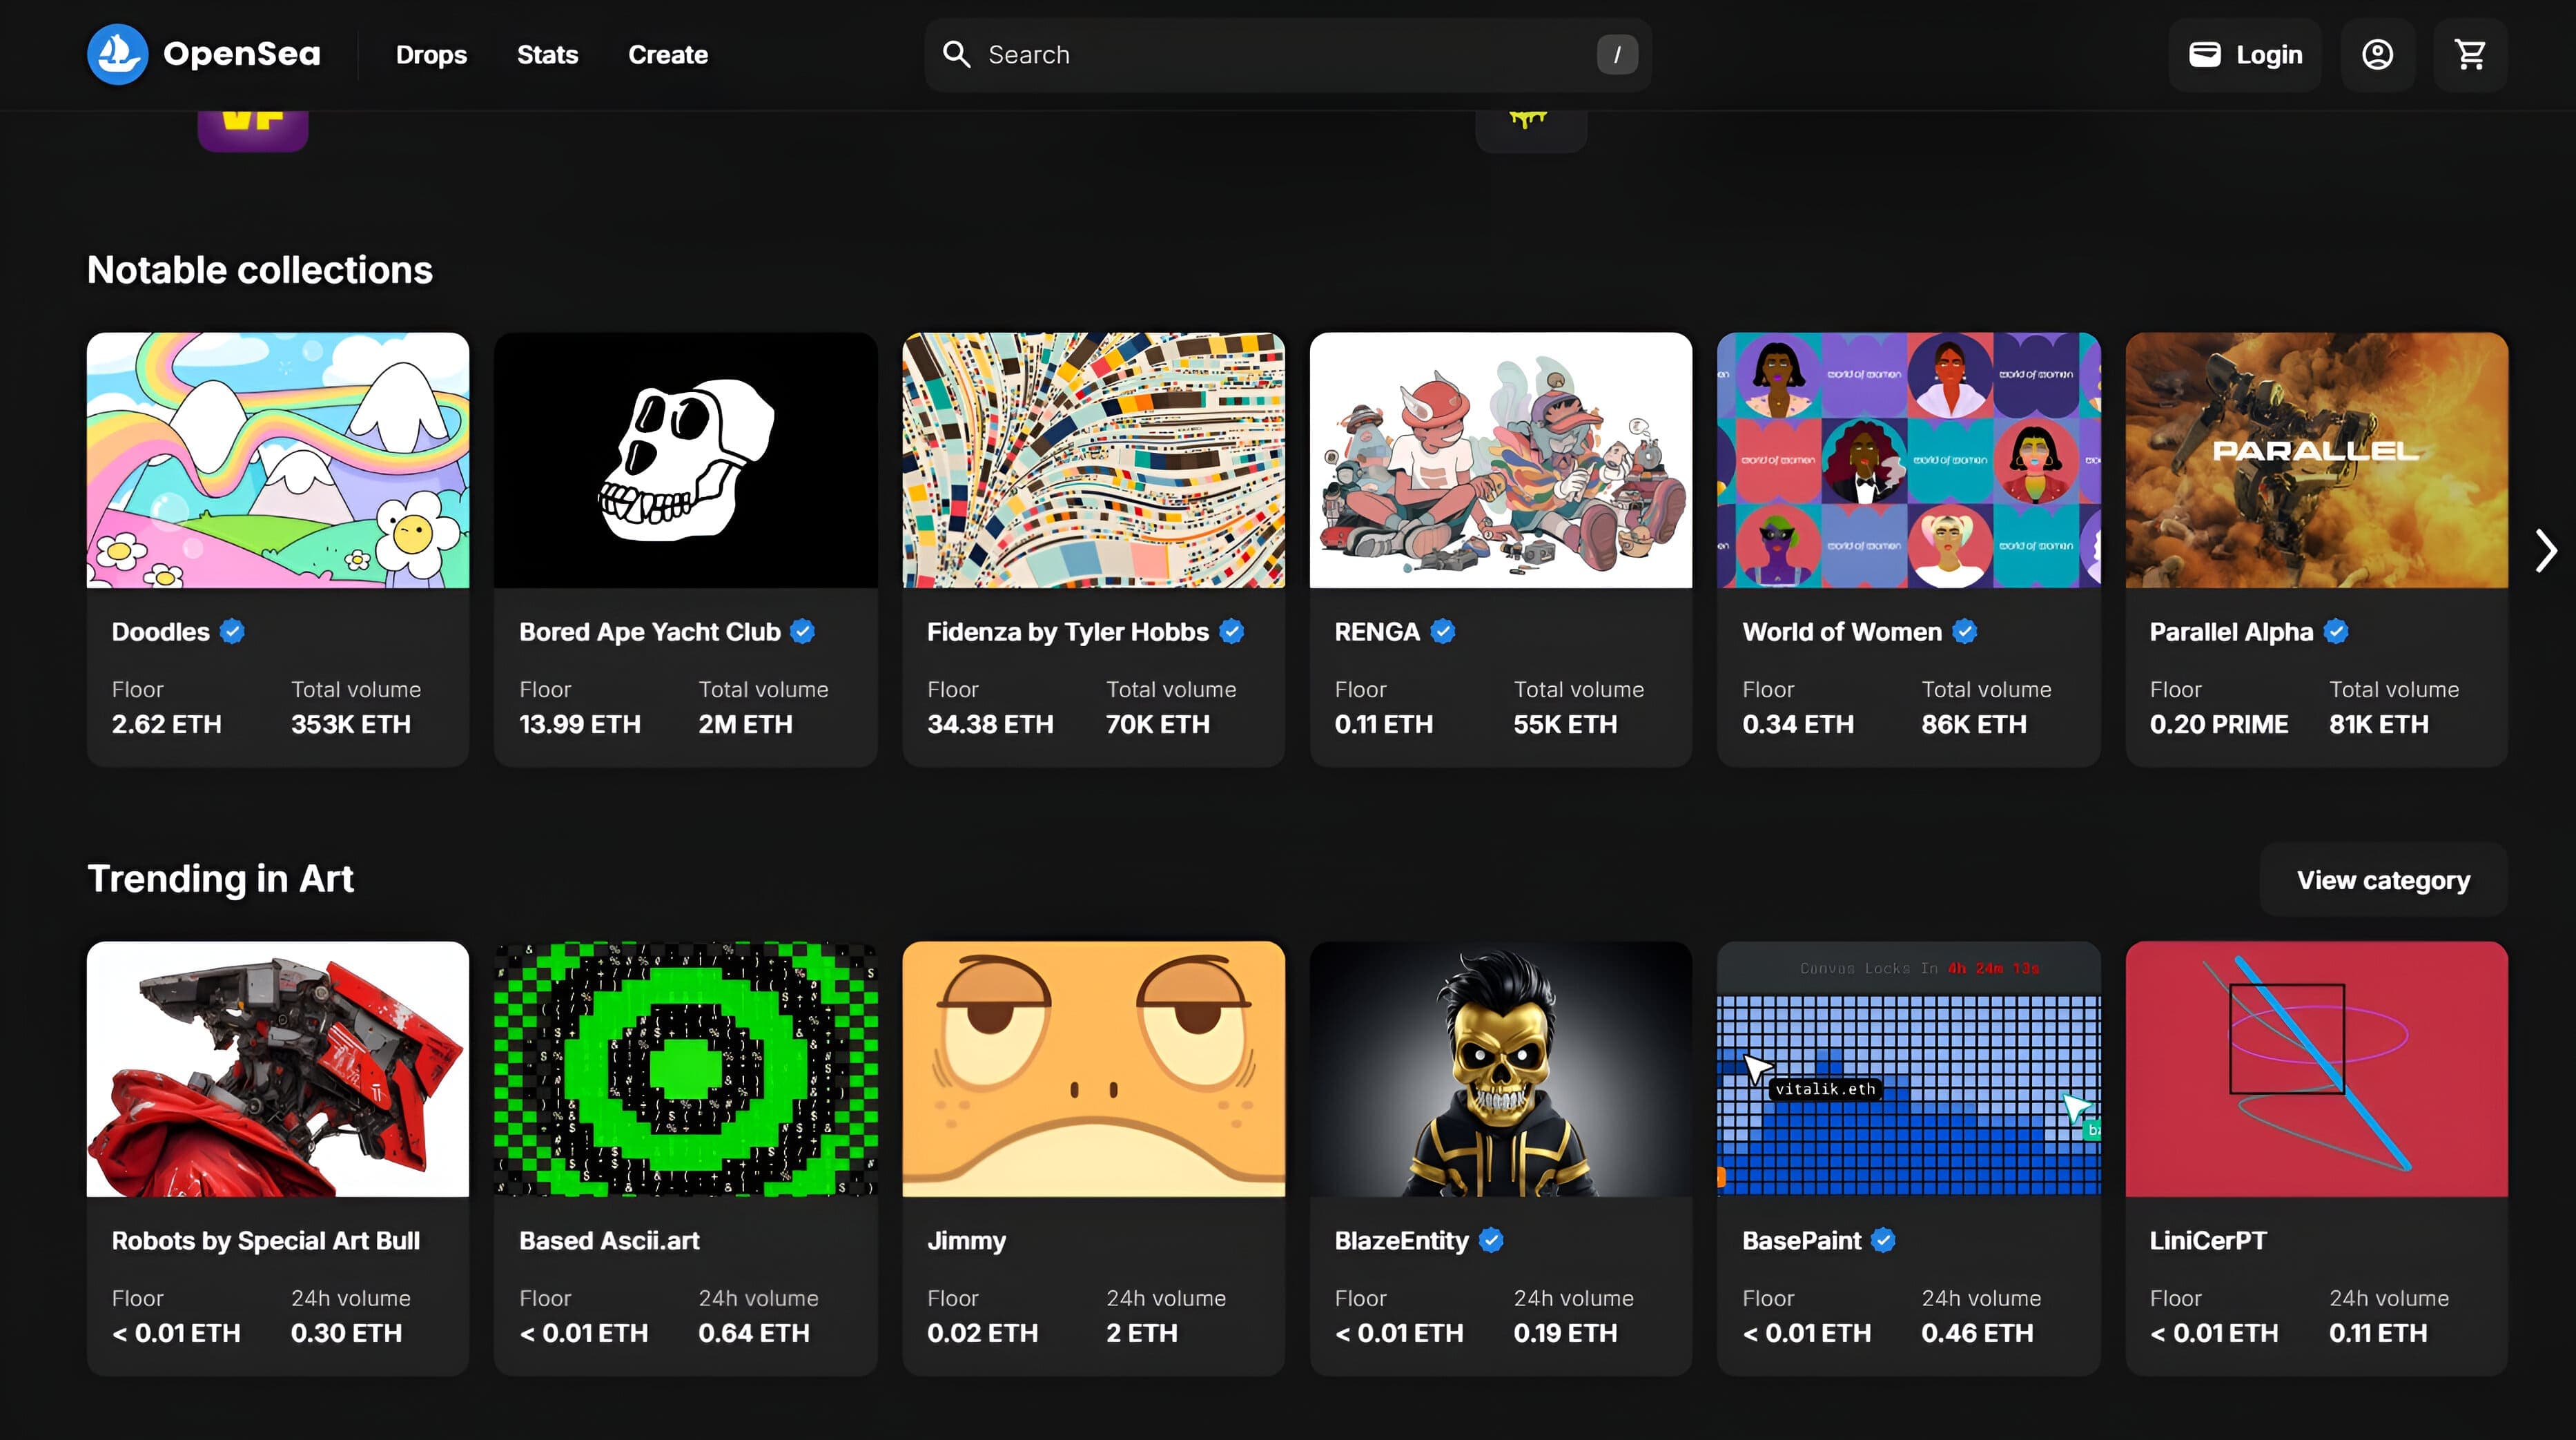Viewport: 2576px width, 1440px height.
Task: Click the BlazeEntity verified badge
Action: point(1491,1240)
